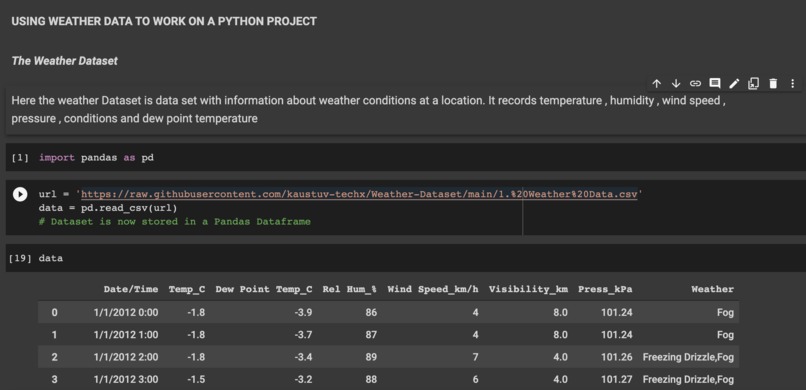Open more cell actions menu
Screen dimensions: 806x390
(792, 84)
